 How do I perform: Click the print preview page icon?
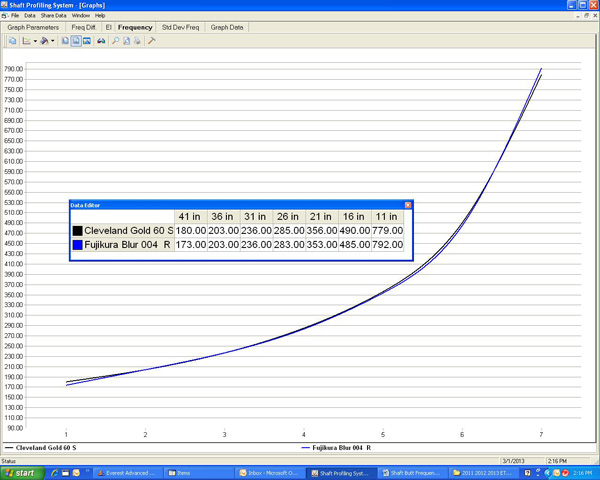(126, 41)
